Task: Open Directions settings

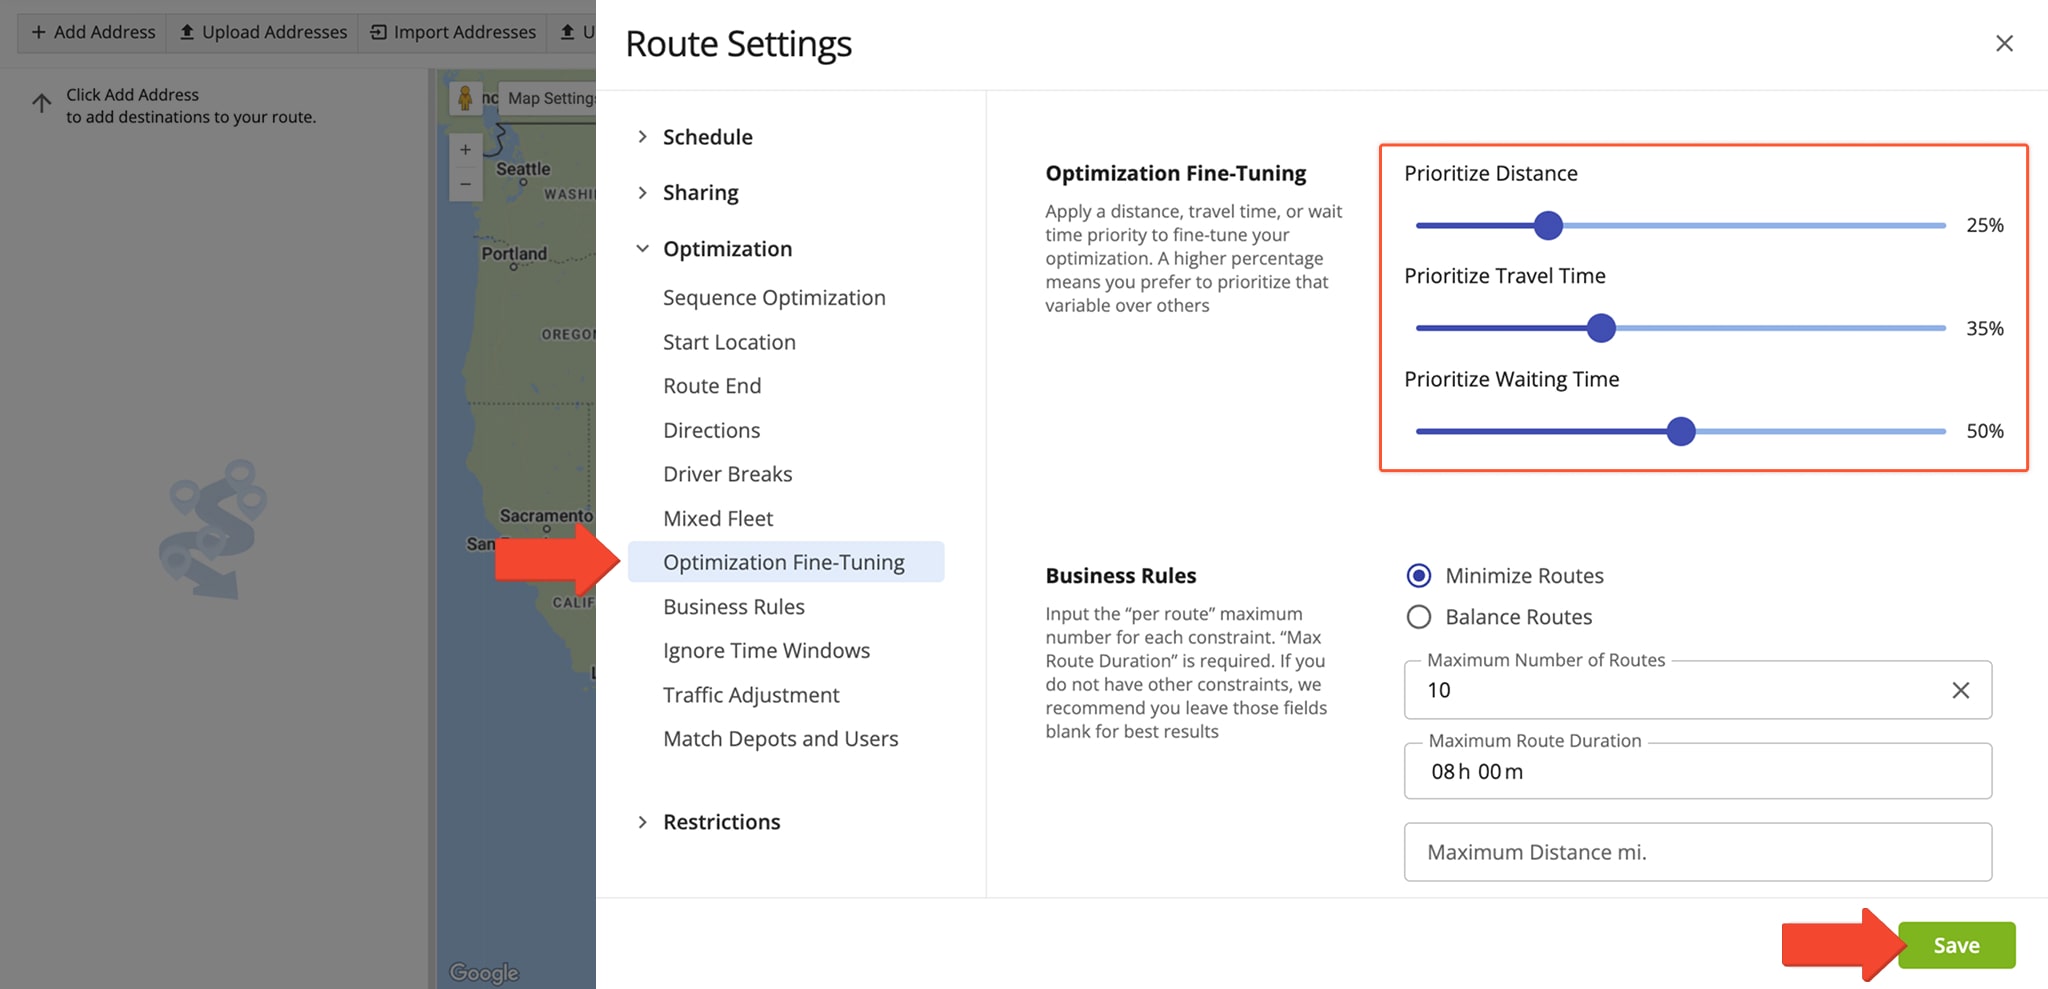Action: click(x=711, y=430)
